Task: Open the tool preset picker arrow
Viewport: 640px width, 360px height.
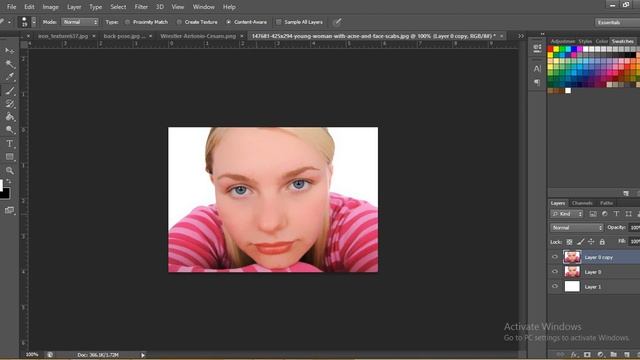Action: [x=9, y=22]
